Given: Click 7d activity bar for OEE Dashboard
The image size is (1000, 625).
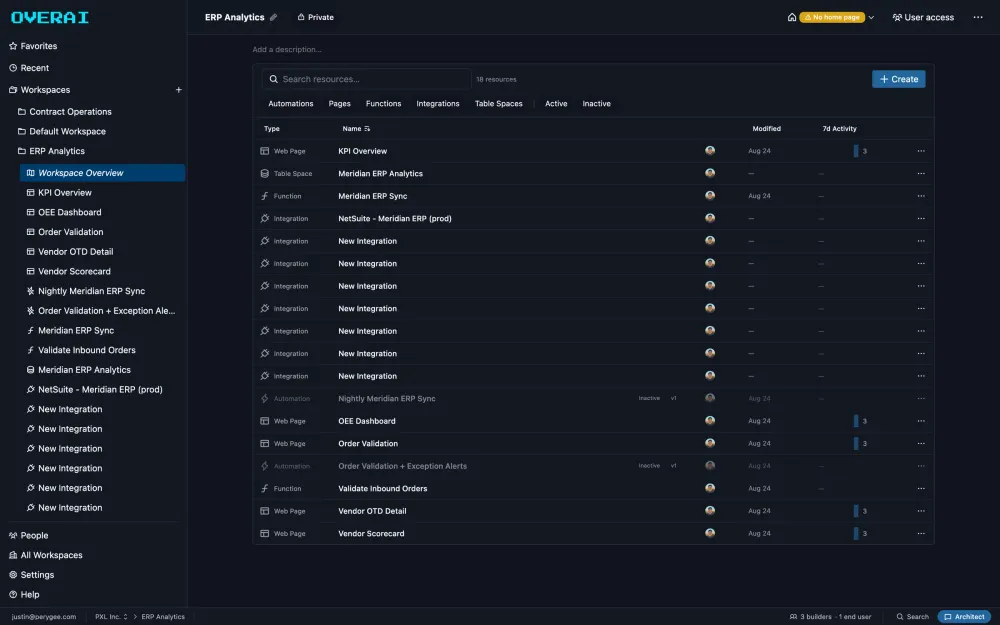Looking at the screenshot, I should pos(856,421).
